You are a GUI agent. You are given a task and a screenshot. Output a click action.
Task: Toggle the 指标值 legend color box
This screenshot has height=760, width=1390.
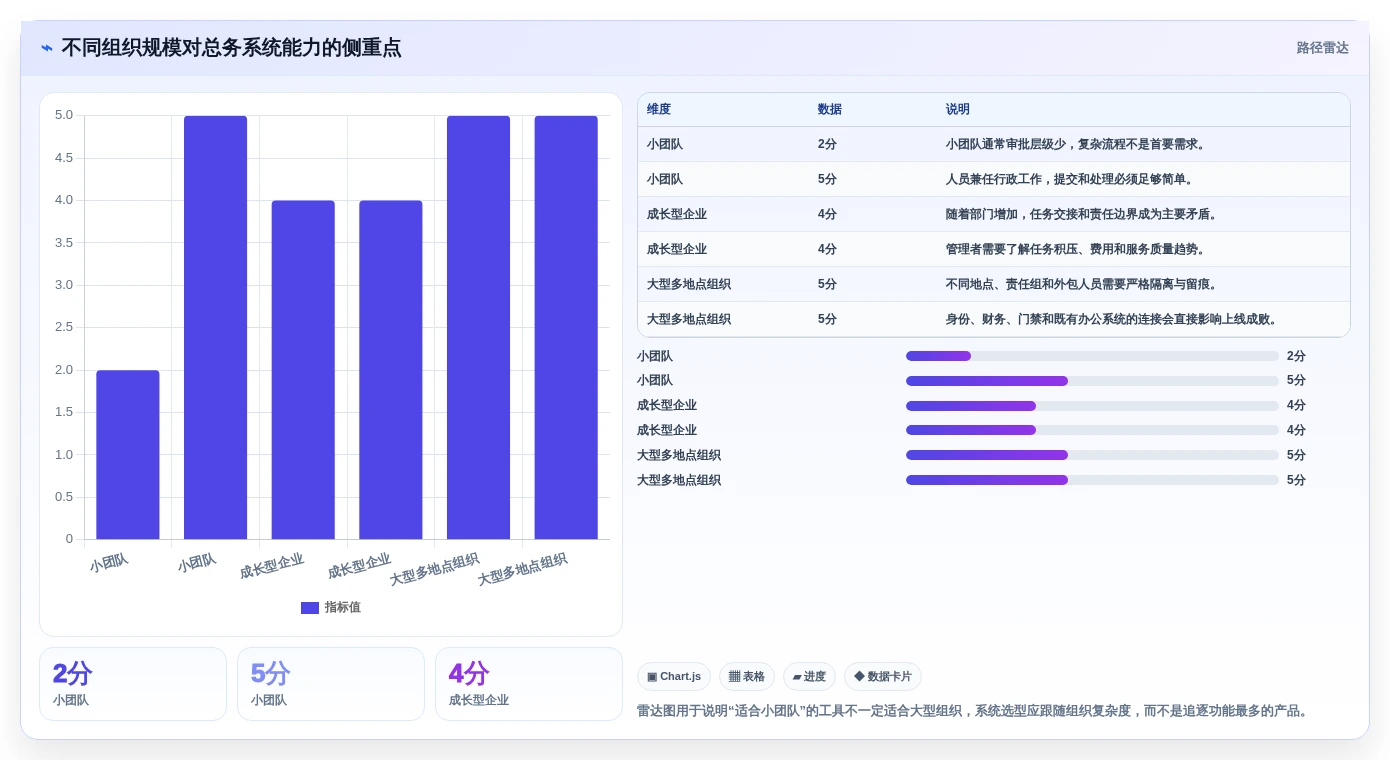pos(310,607)
